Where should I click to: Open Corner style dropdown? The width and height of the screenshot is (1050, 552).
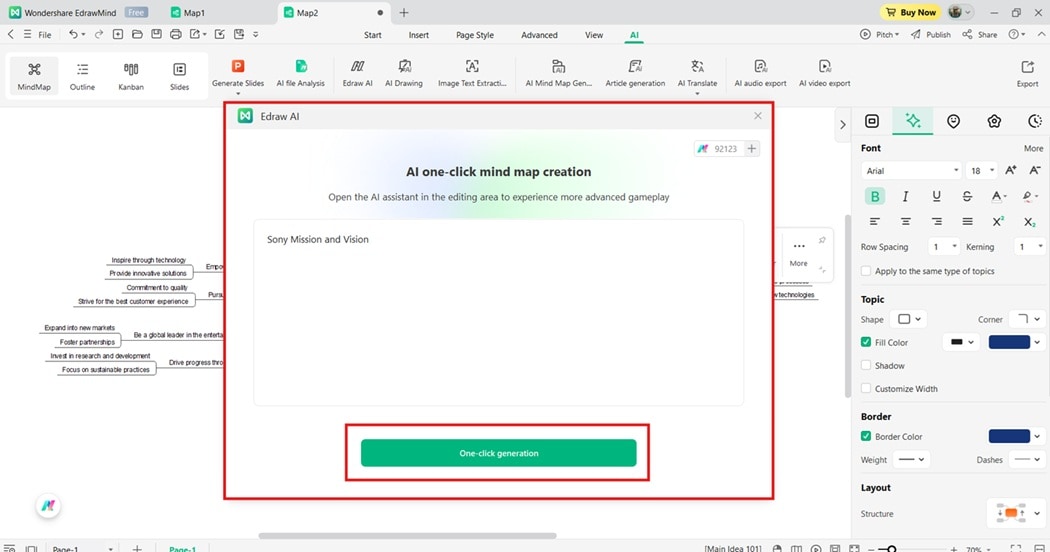[1027, 319]
